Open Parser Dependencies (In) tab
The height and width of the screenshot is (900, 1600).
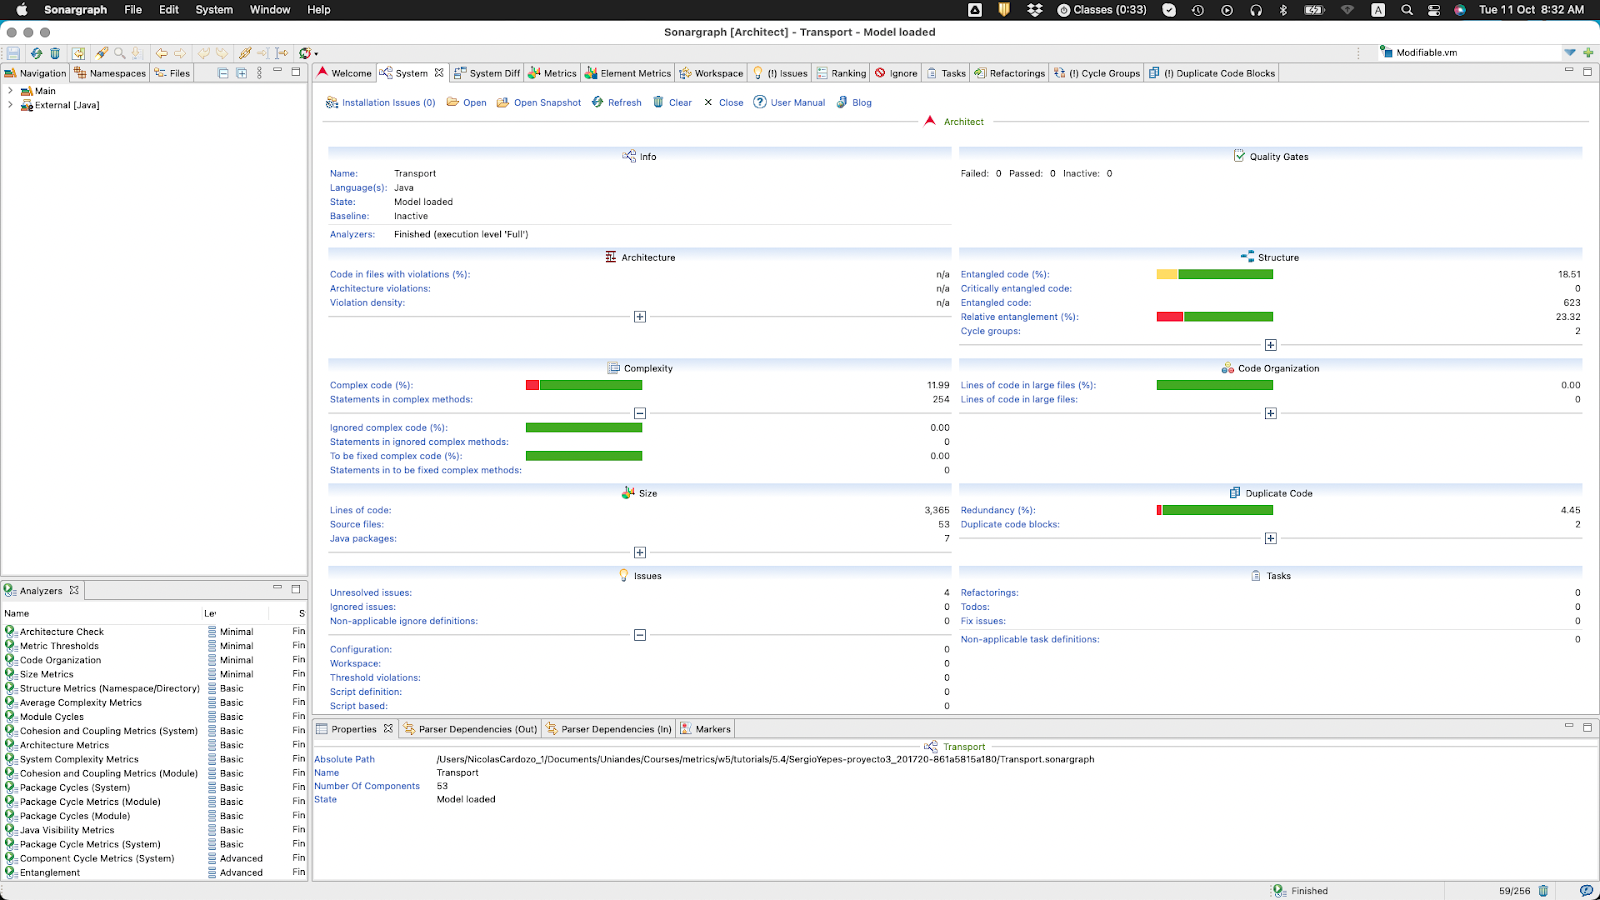[x=609, y=729]
